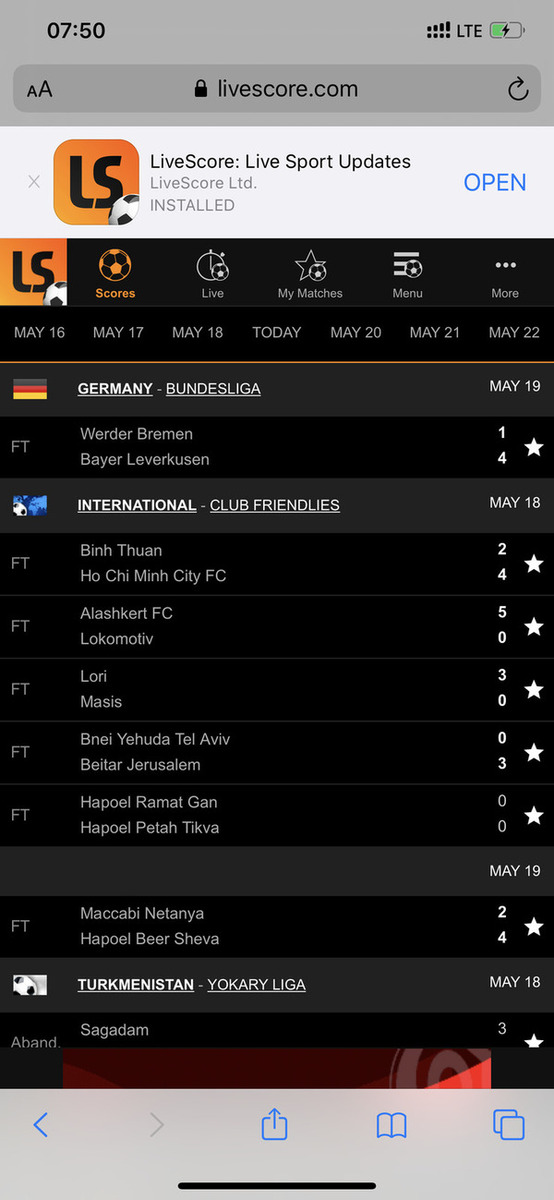Screen dimensions: 554x1200
Task: Open the CLUB FRIENDLIES link
Action: (275, 506)
